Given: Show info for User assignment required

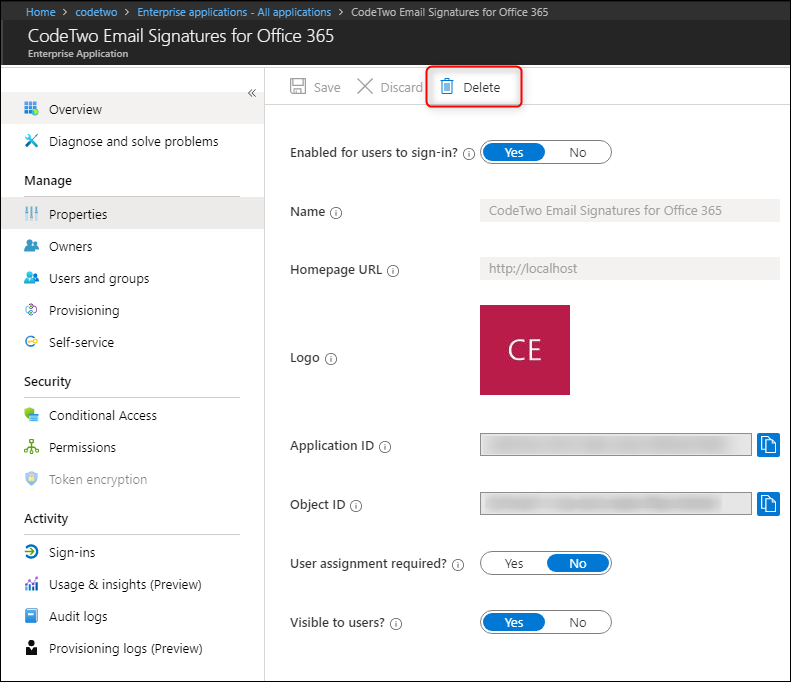Looking at the screenshot, I should click(458, 565).
